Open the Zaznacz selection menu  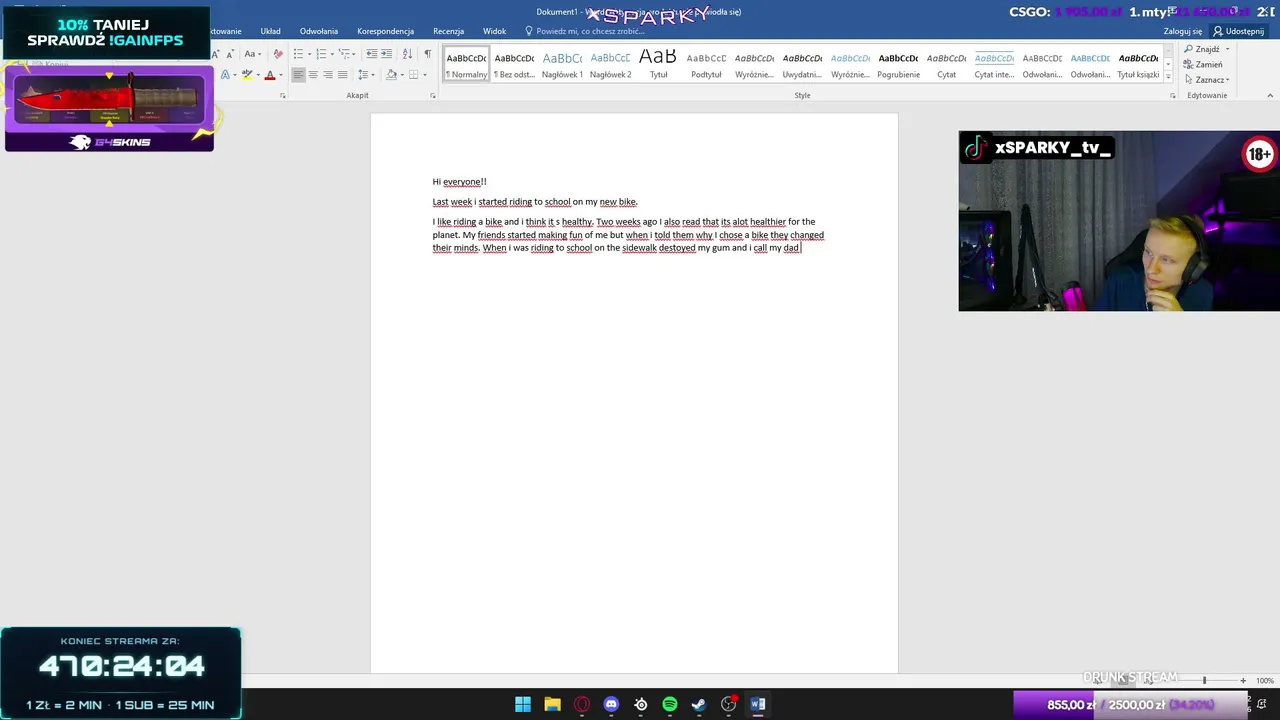pyautogui.click(x=1206, y=80)
